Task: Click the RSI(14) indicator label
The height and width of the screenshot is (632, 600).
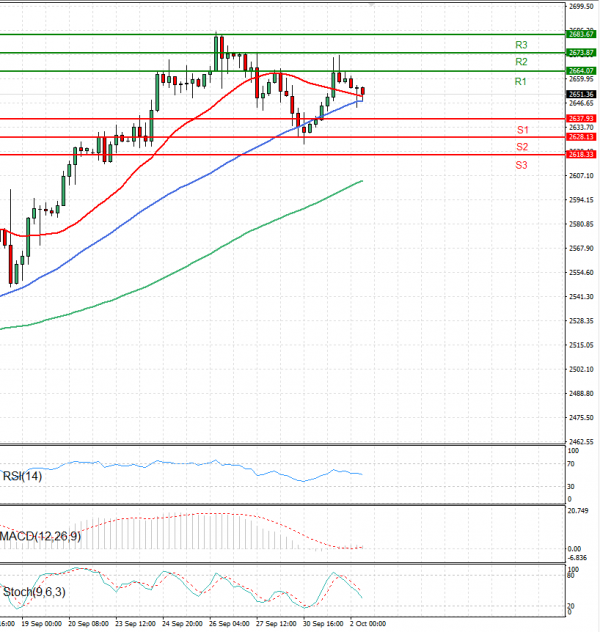Action: coord(22,476)
